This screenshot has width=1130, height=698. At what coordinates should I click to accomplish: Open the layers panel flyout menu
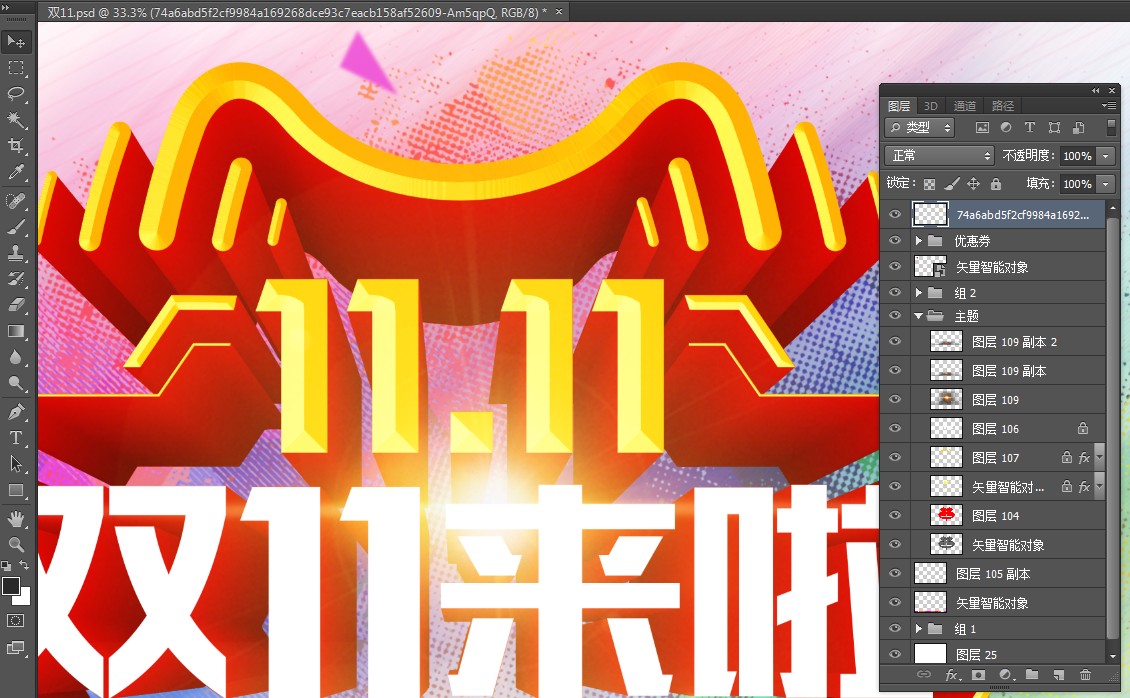pos(1108,106)
